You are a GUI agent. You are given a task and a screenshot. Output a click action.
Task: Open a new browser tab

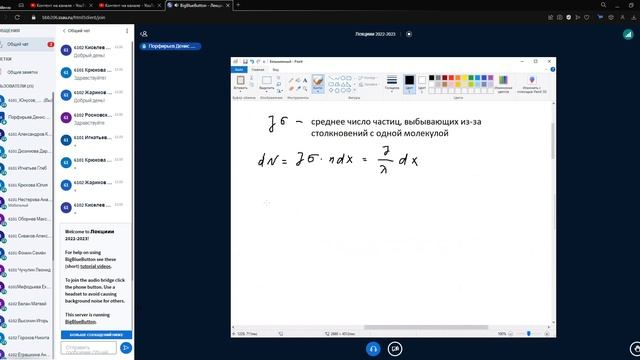pos(238,5)
